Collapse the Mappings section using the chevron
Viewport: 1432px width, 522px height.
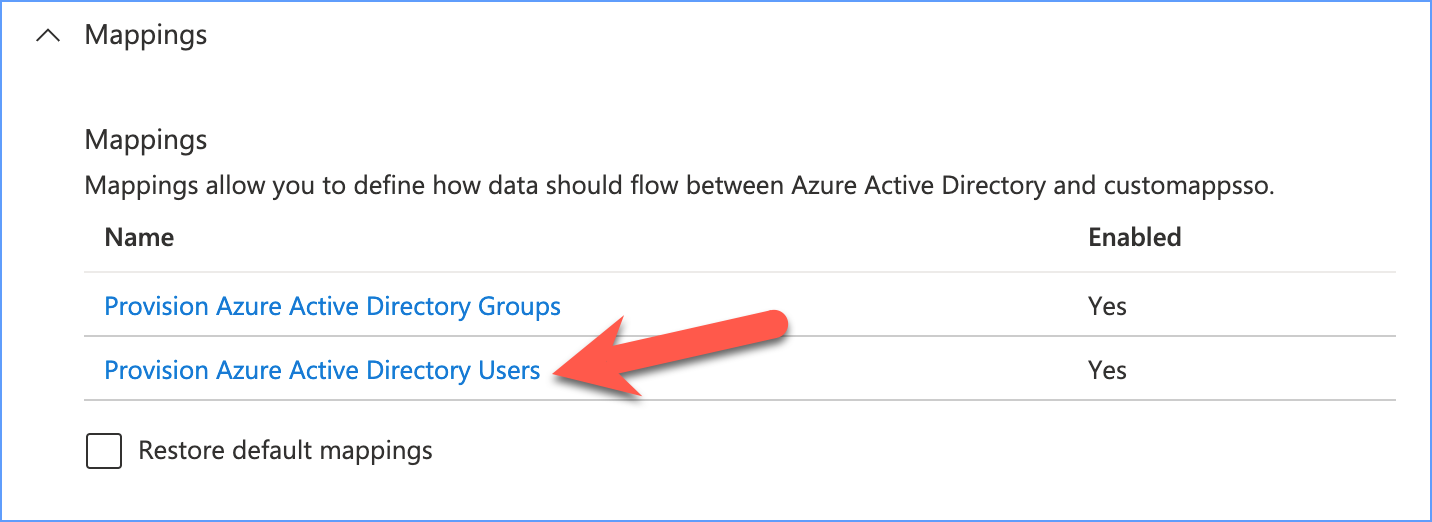pyautogui.click(x=47, y=35)
